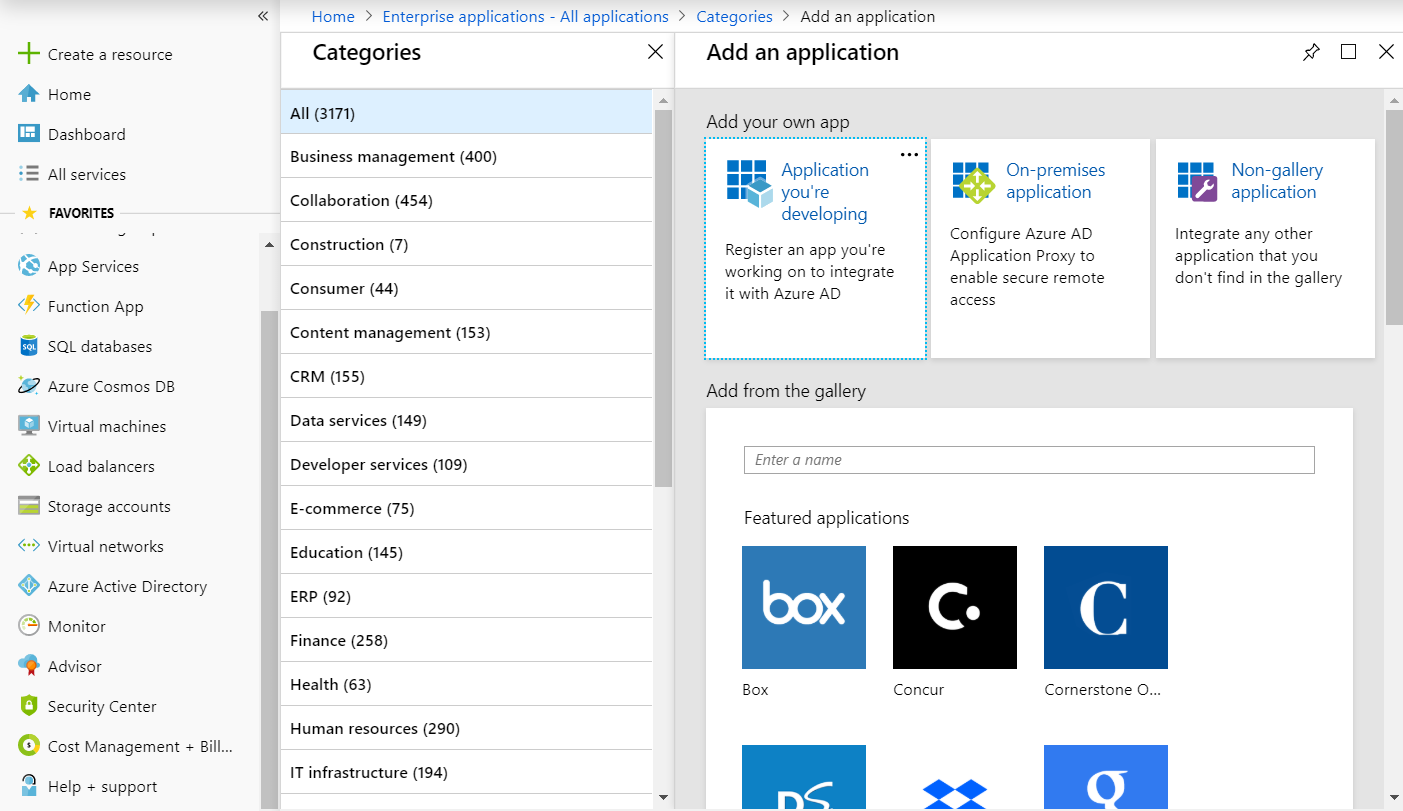
Task: Click the Security Center shield icon
Action: (29, 706)
